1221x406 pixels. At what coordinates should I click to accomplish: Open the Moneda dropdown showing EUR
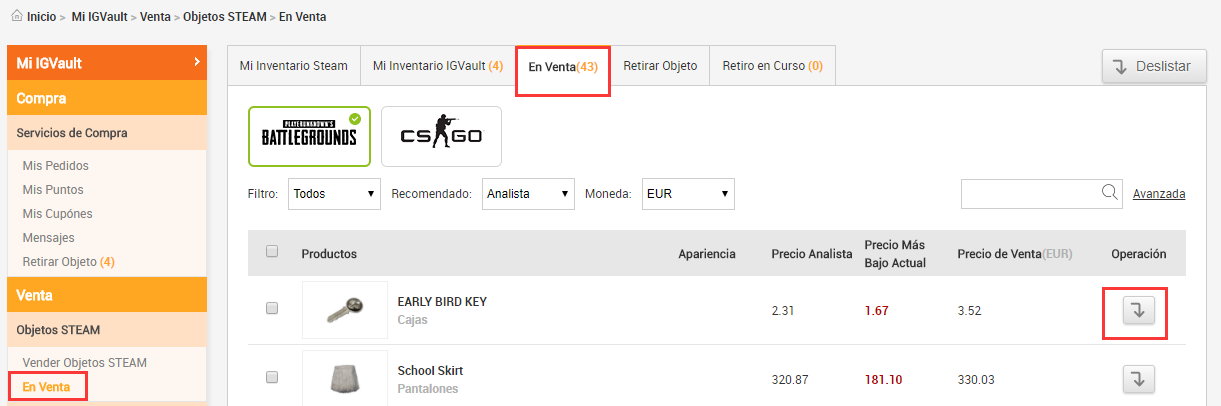pos(688,194)
